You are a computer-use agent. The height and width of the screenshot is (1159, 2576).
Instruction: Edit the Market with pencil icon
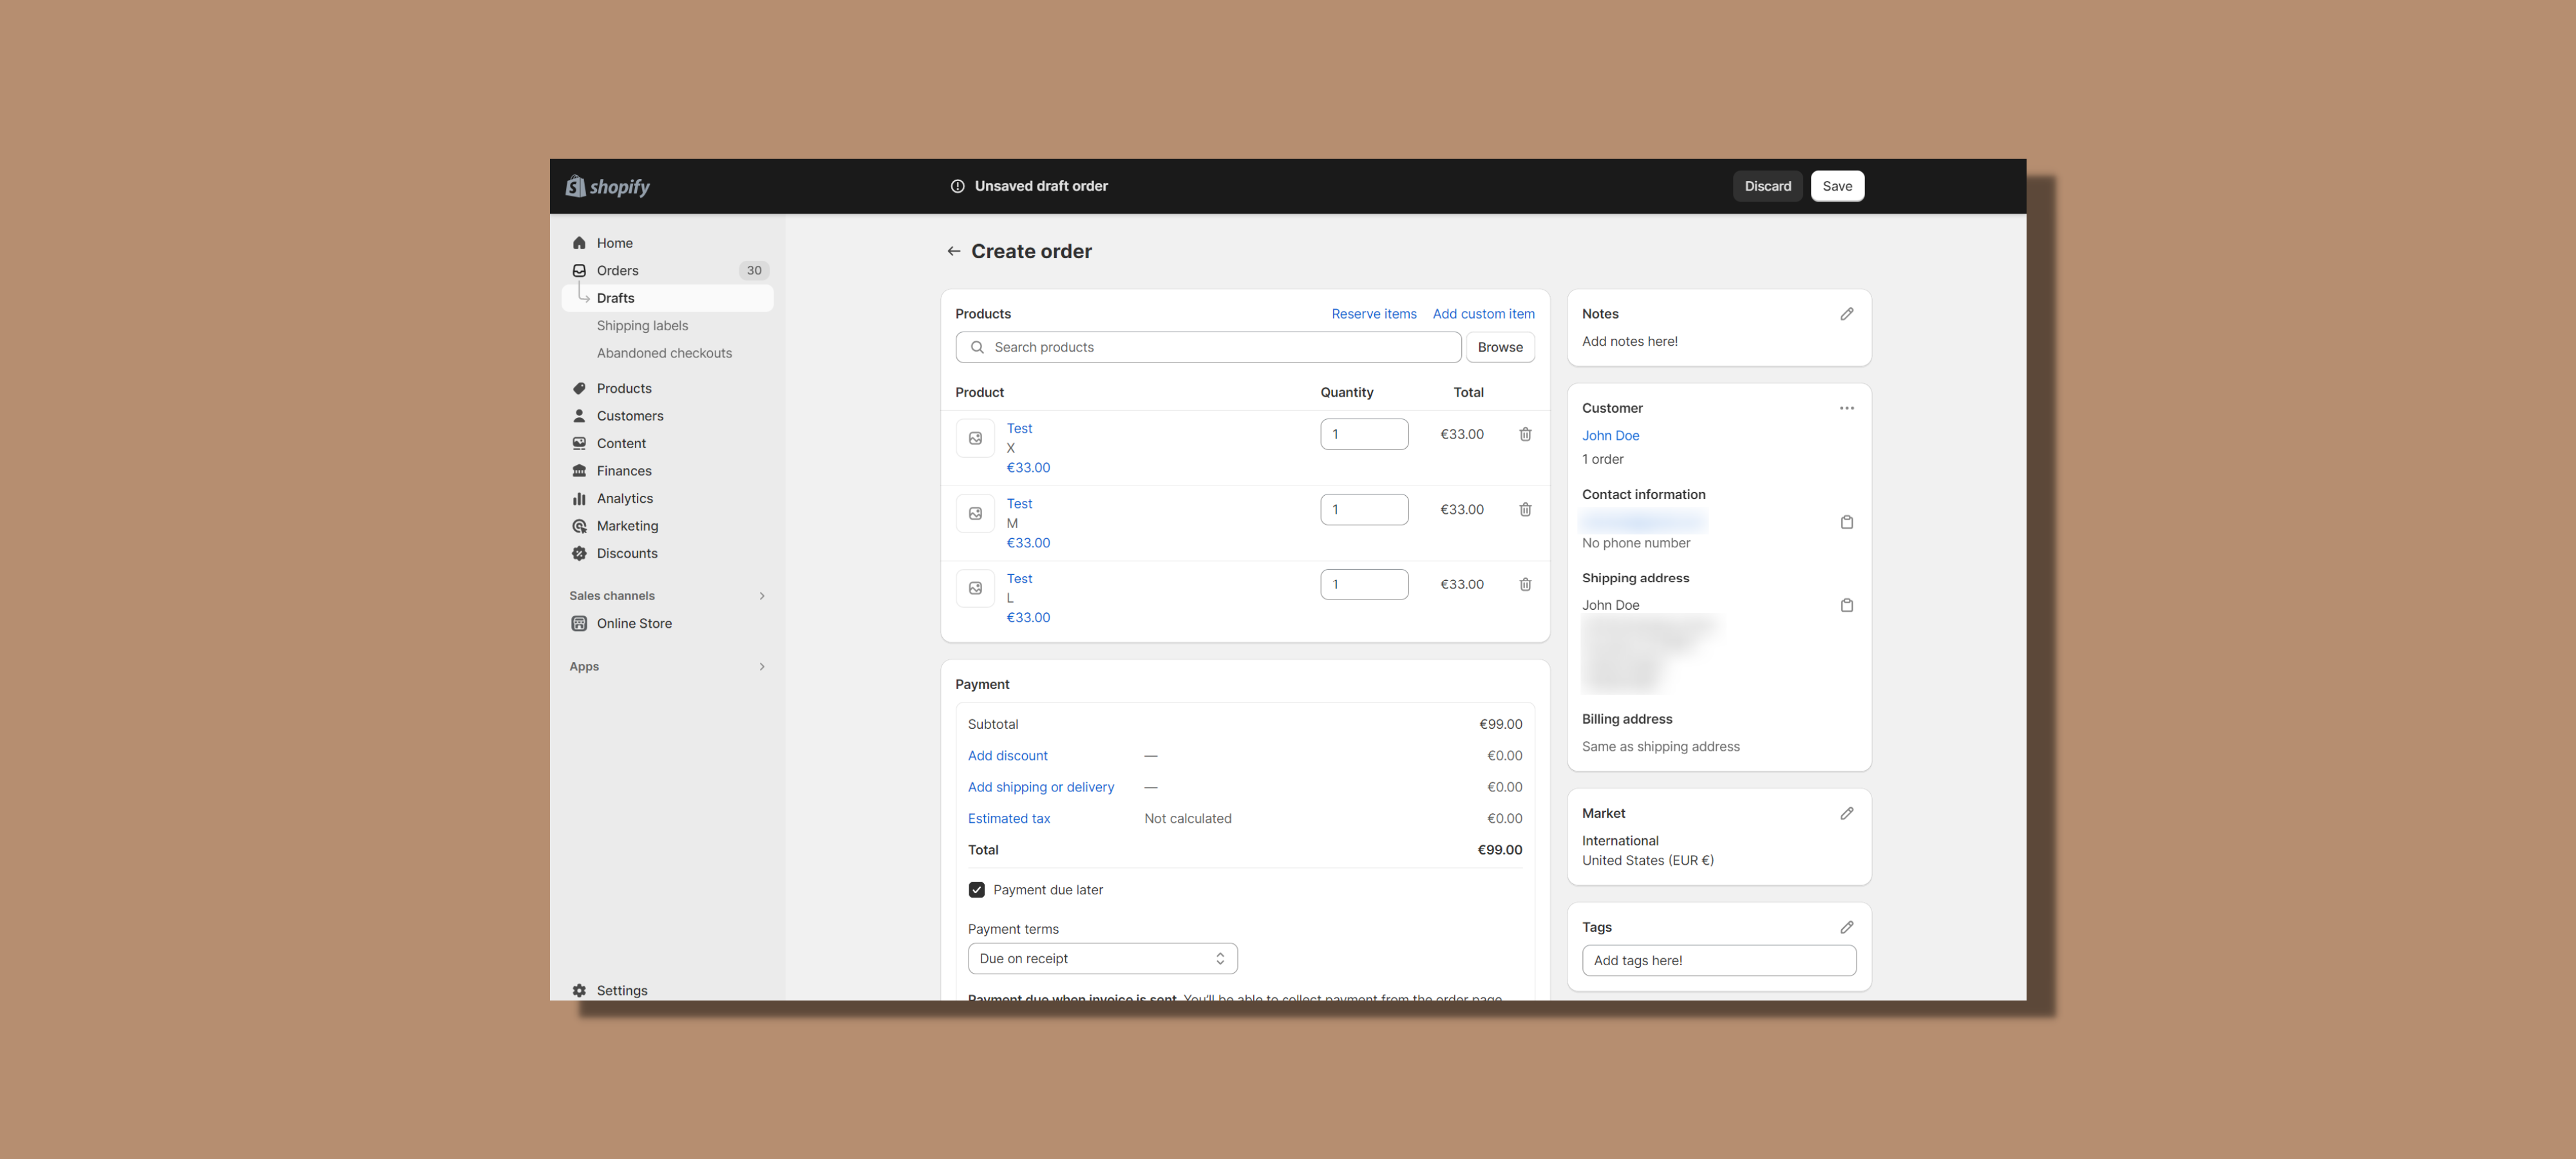tap(1846, 813)
